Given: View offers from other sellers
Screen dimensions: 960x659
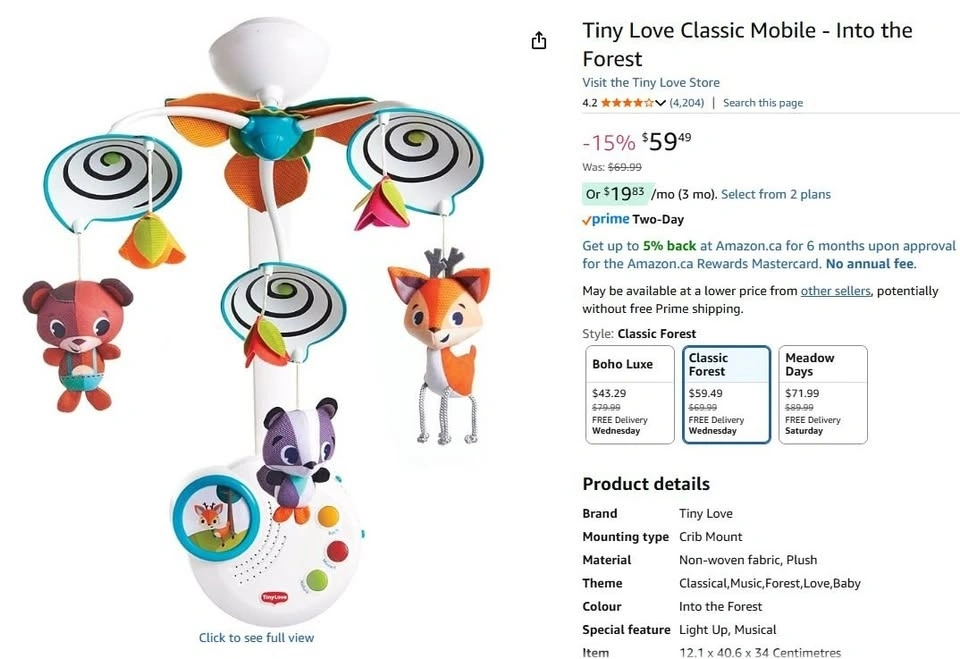Looking at the screenshot, I should pos(835,291).
